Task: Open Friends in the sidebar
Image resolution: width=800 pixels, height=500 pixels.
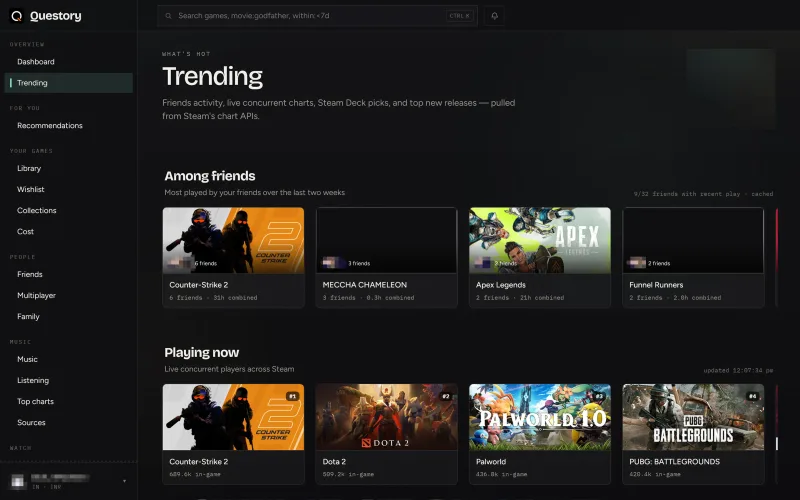Action: (x=69, y=274)
